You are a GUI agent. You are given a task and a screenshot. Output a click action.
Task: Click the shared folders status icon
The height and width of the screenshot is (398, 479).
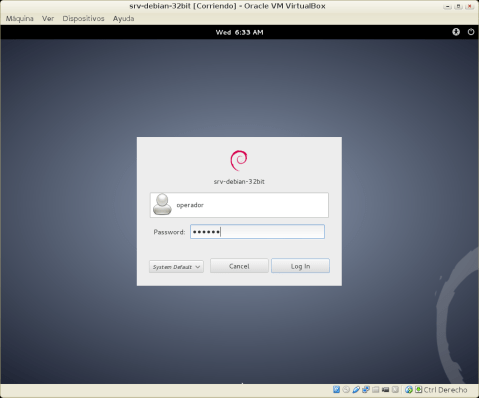[x=376, y=390]
